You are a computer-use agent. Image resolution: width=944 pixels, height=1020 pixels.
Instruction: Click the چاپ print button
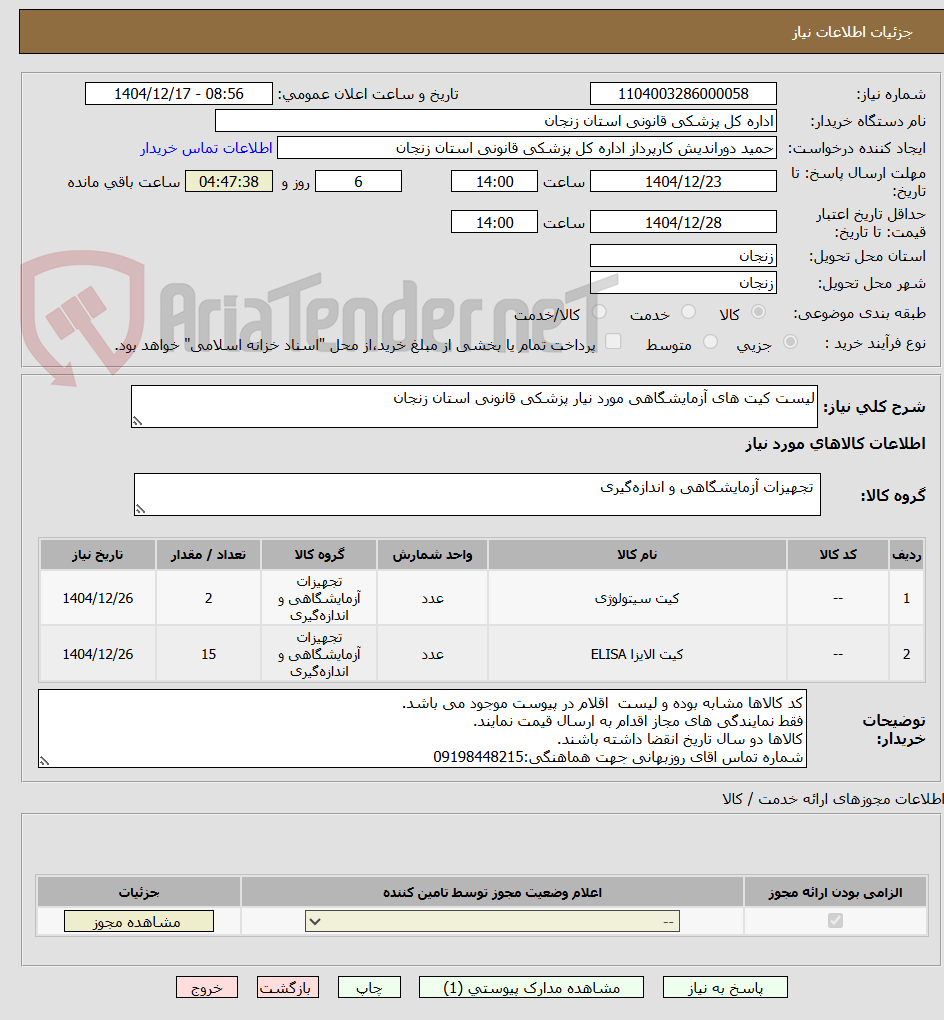(370, 987)
